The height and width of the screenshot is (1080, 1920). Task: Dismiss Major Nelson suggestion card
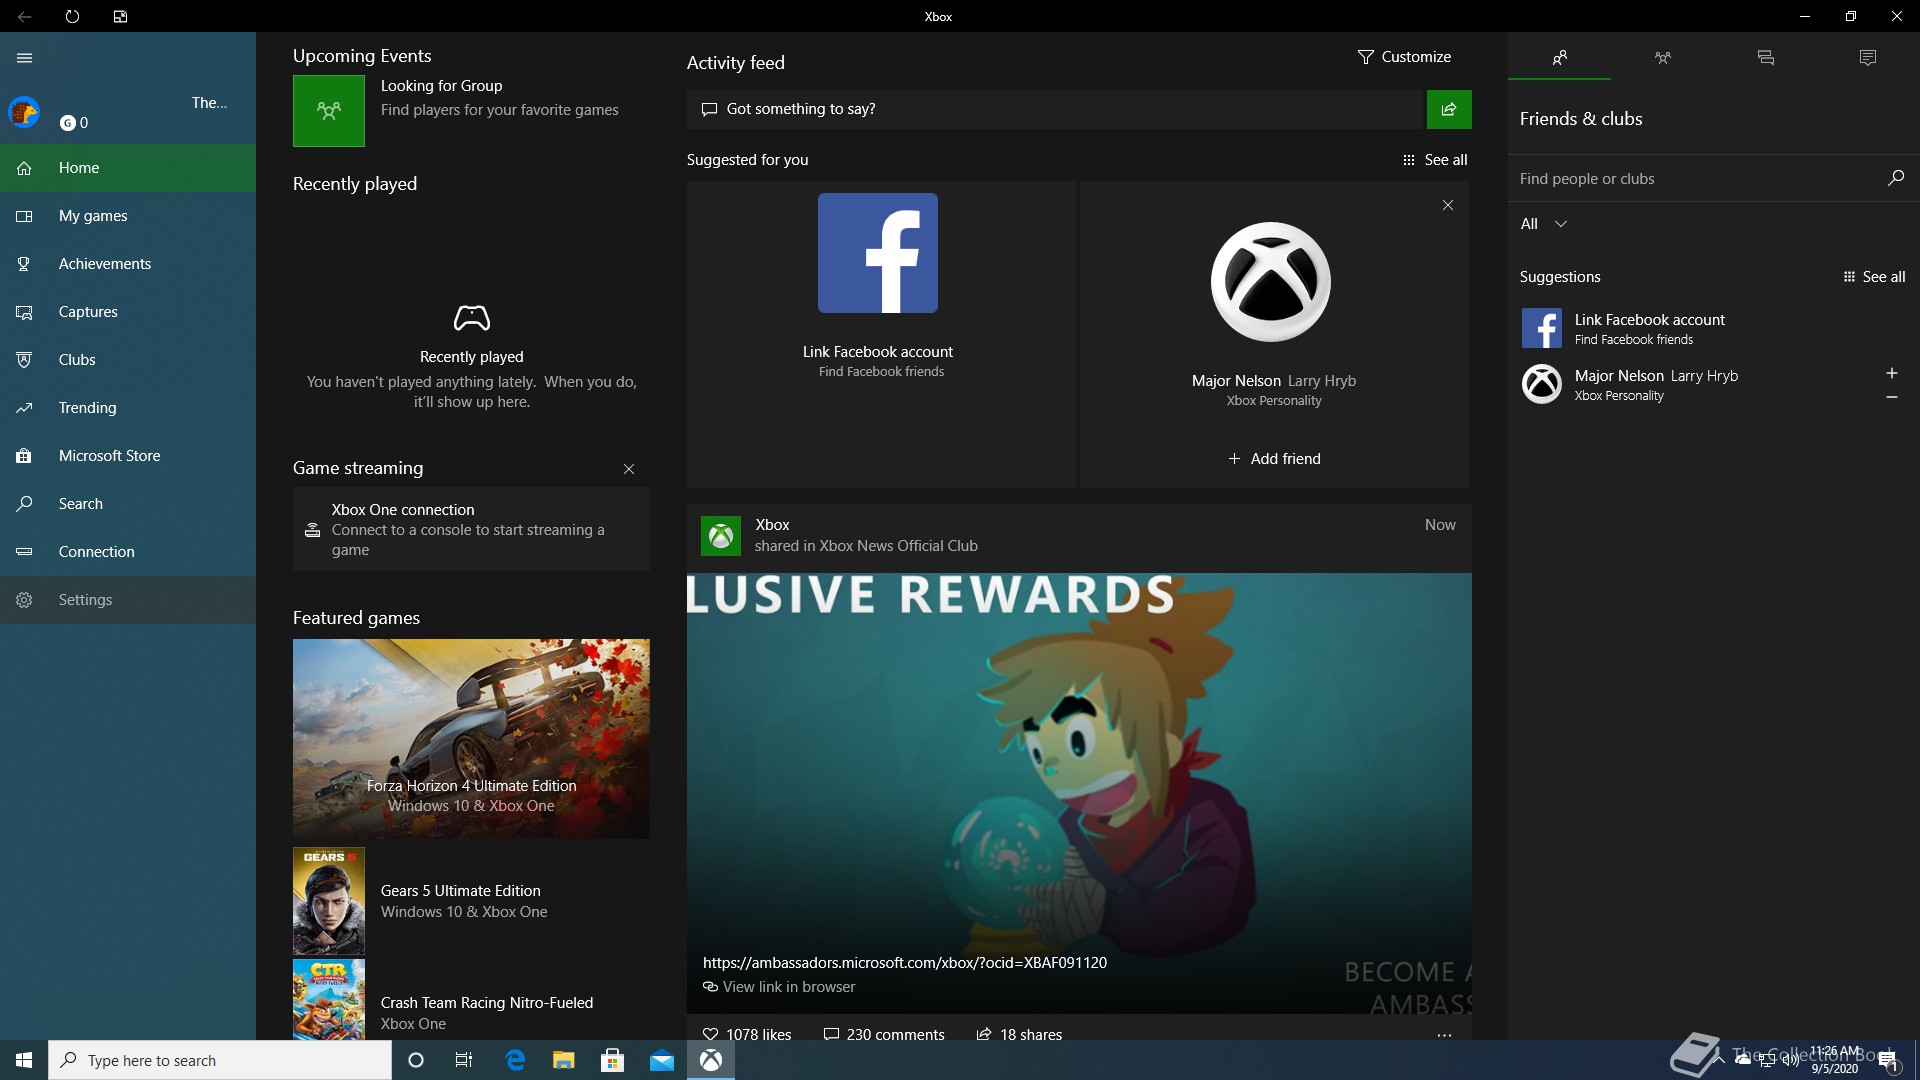tap(1448, 205)
